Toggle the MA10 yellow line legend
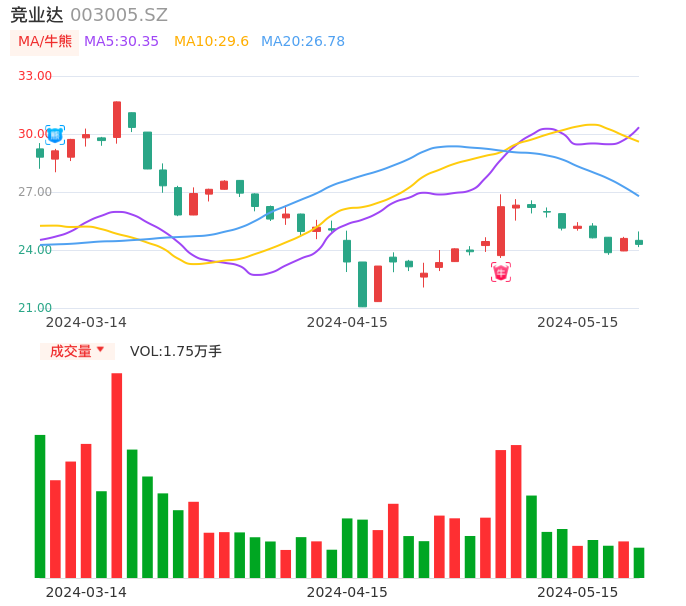 211,42
